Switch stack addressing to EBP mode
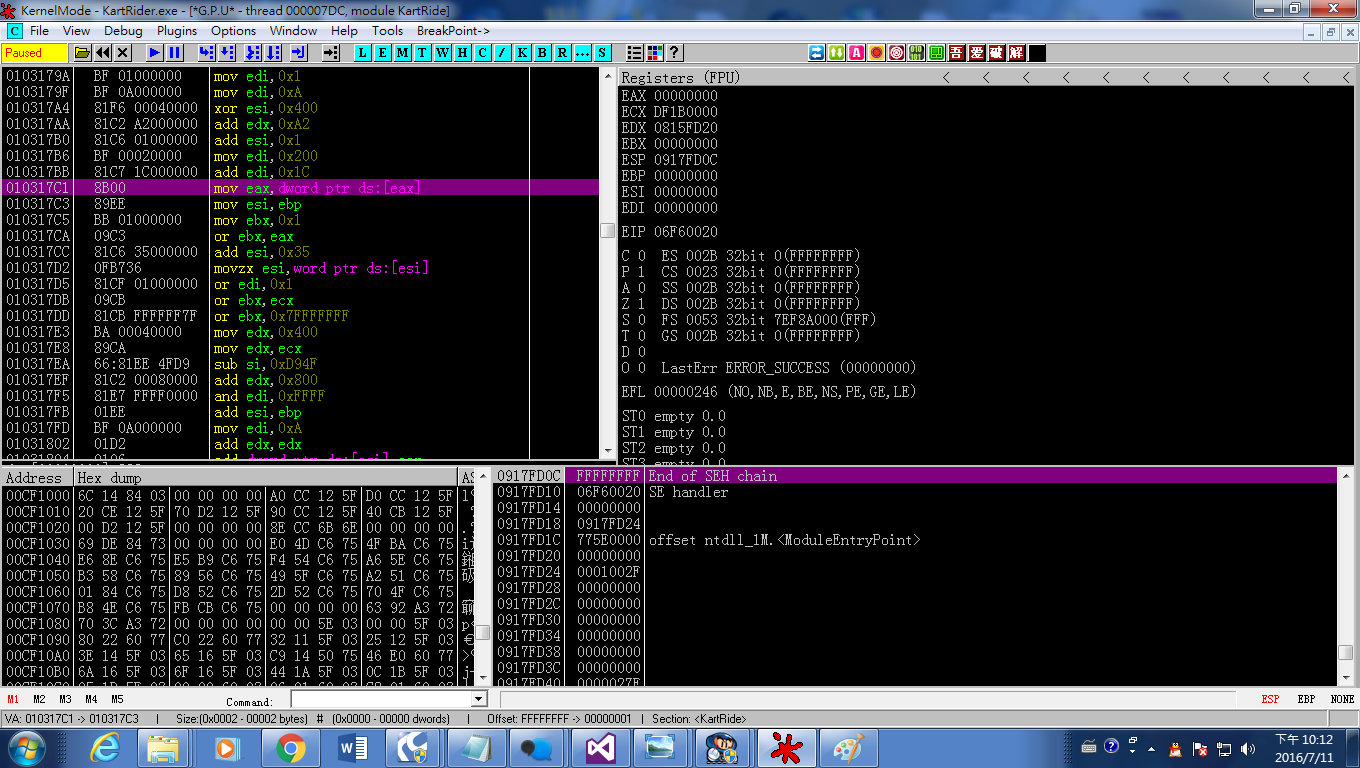Screen dimensions: 1360x768 coord(1306,699)
